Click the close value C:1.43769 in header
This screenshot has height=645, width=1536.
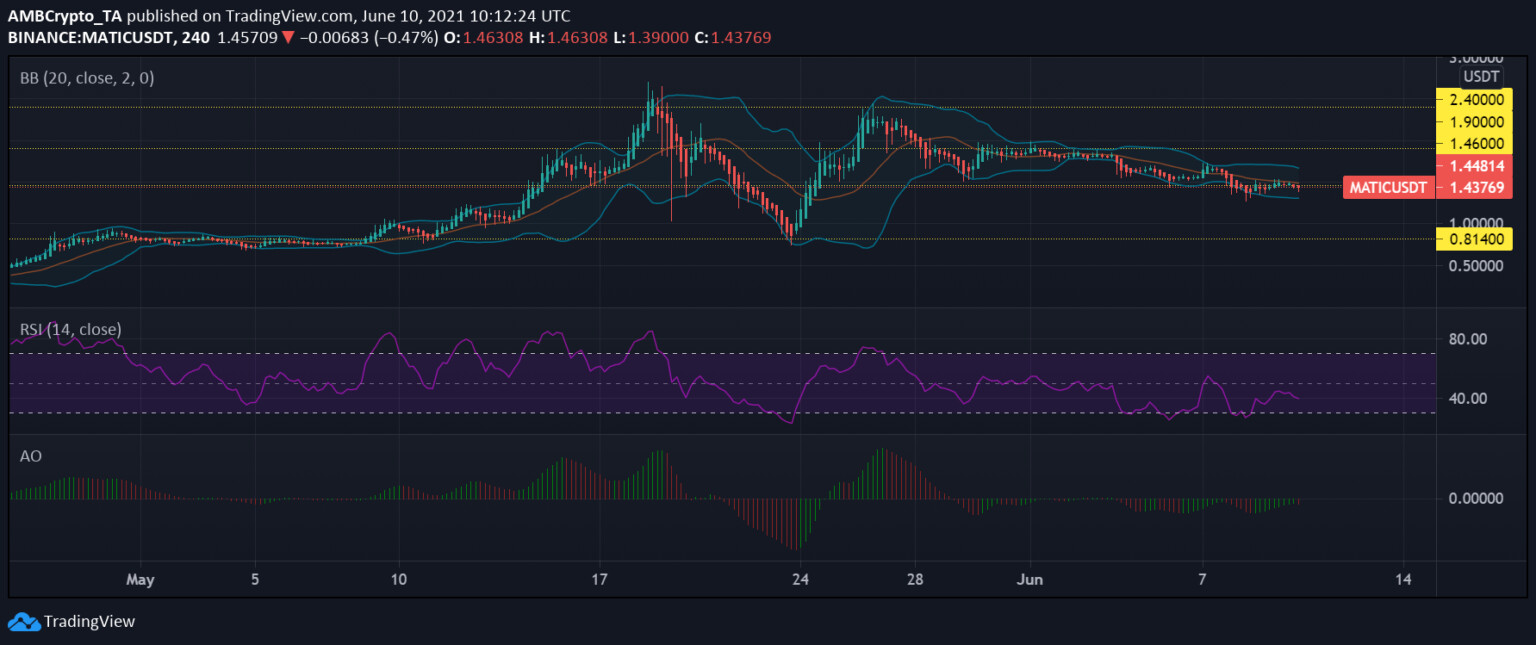point(733,37)
